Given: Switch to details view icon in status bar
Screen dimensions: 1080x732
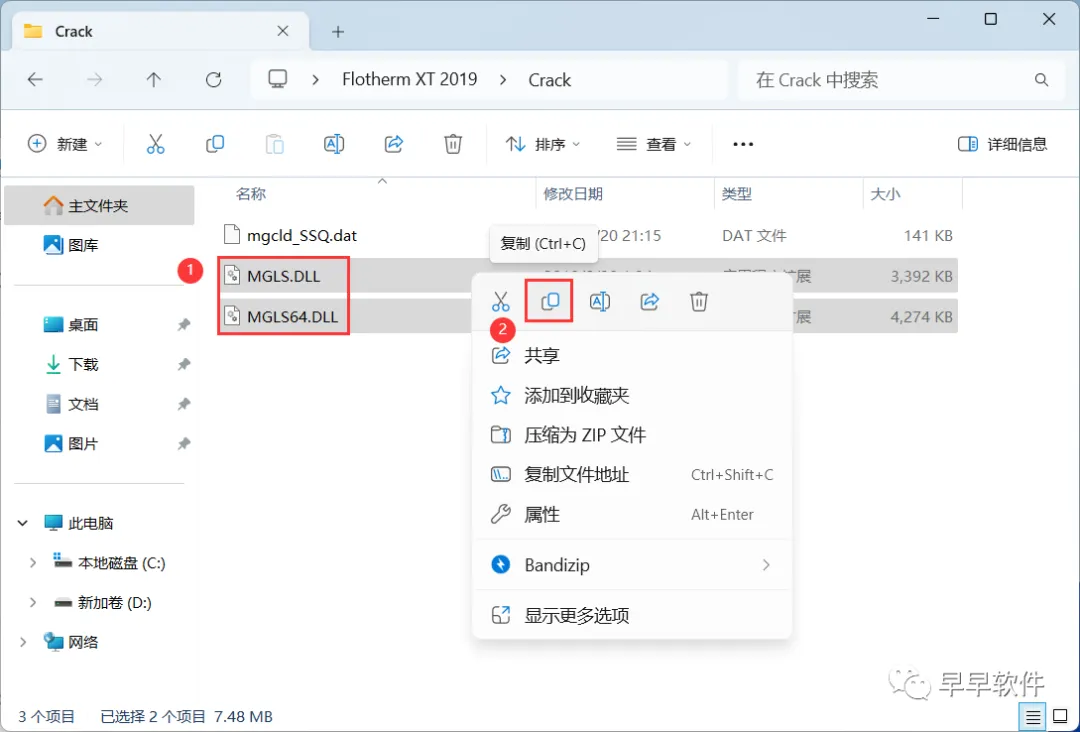Looking at the screenshot, I should [1032, 717].
